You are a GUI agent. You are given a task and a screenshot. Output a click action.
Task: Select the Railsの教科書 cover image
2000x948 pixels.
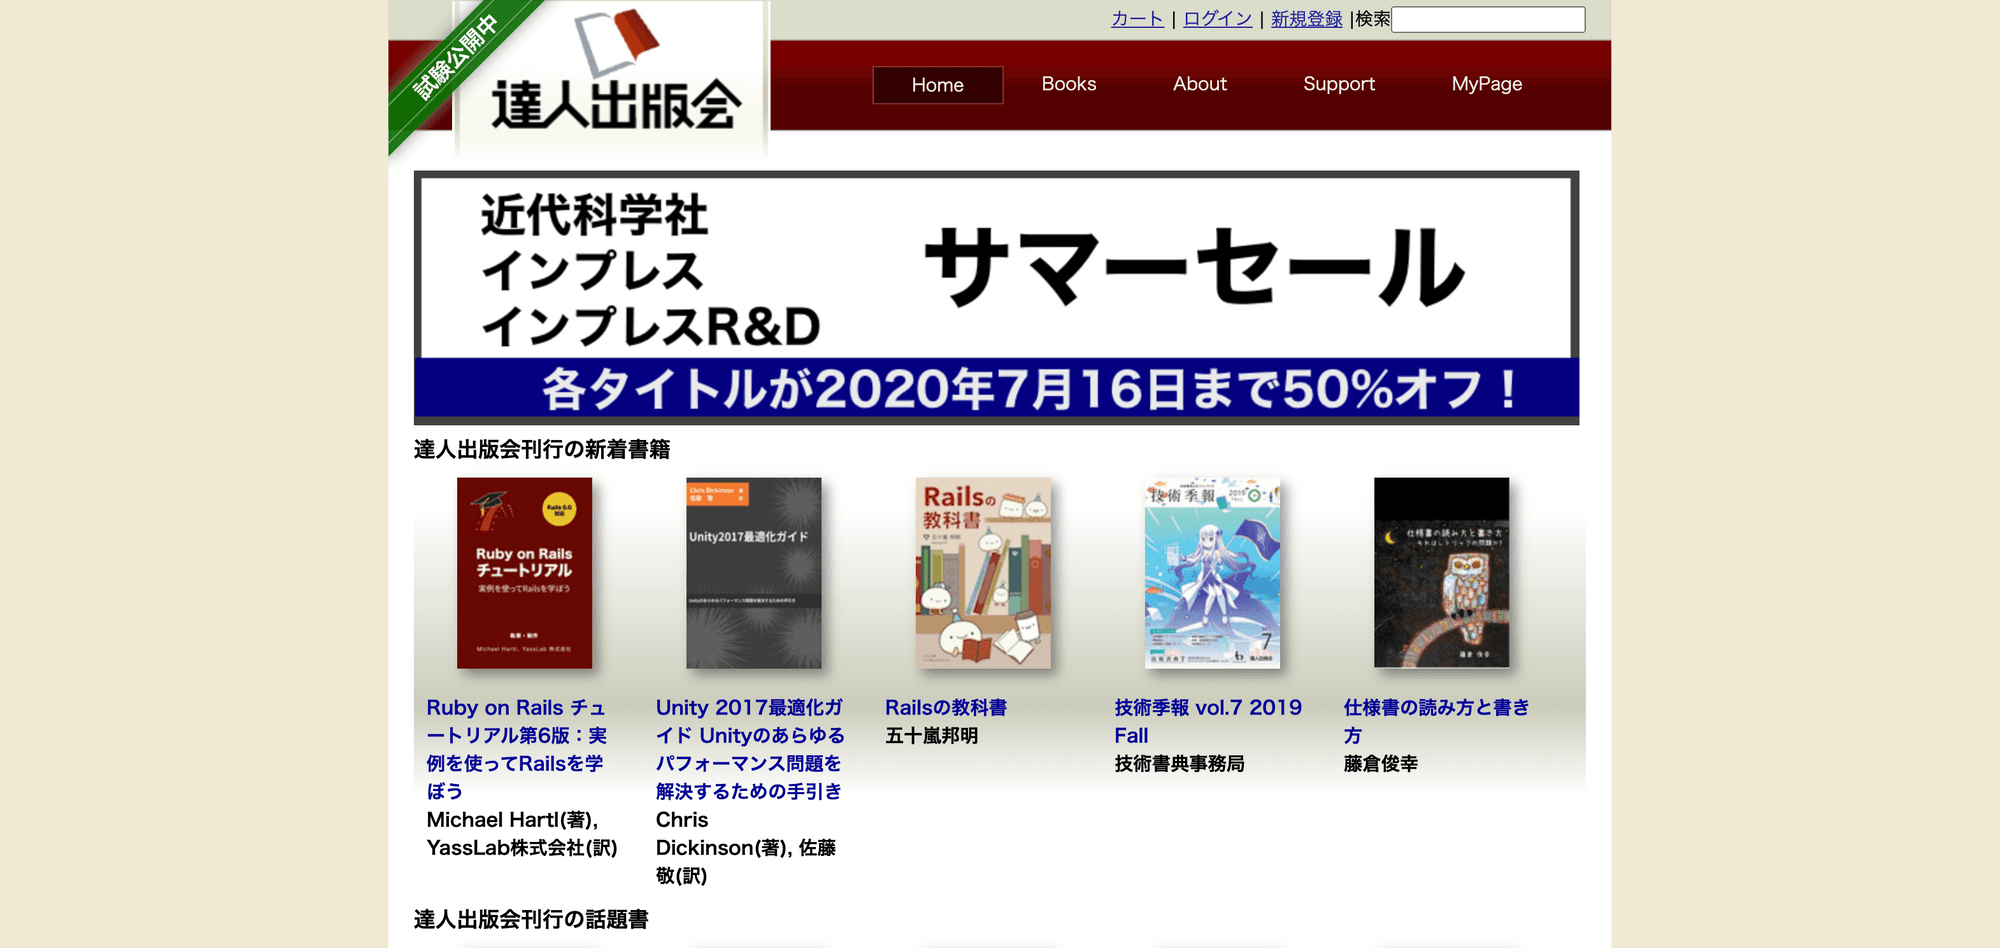(x=983, y=573)
